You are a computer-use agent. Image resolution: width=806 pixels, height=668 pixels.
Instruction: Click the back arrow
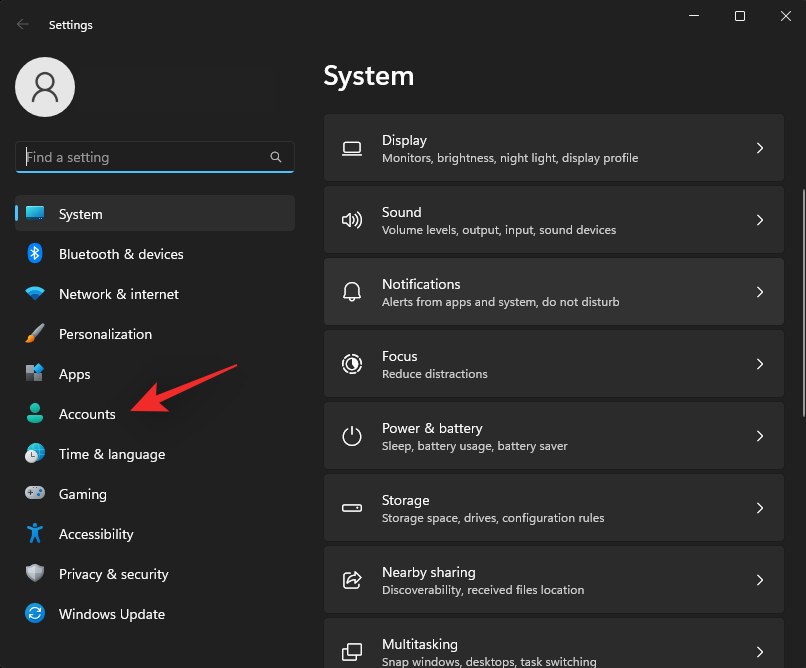click(22, 24)
